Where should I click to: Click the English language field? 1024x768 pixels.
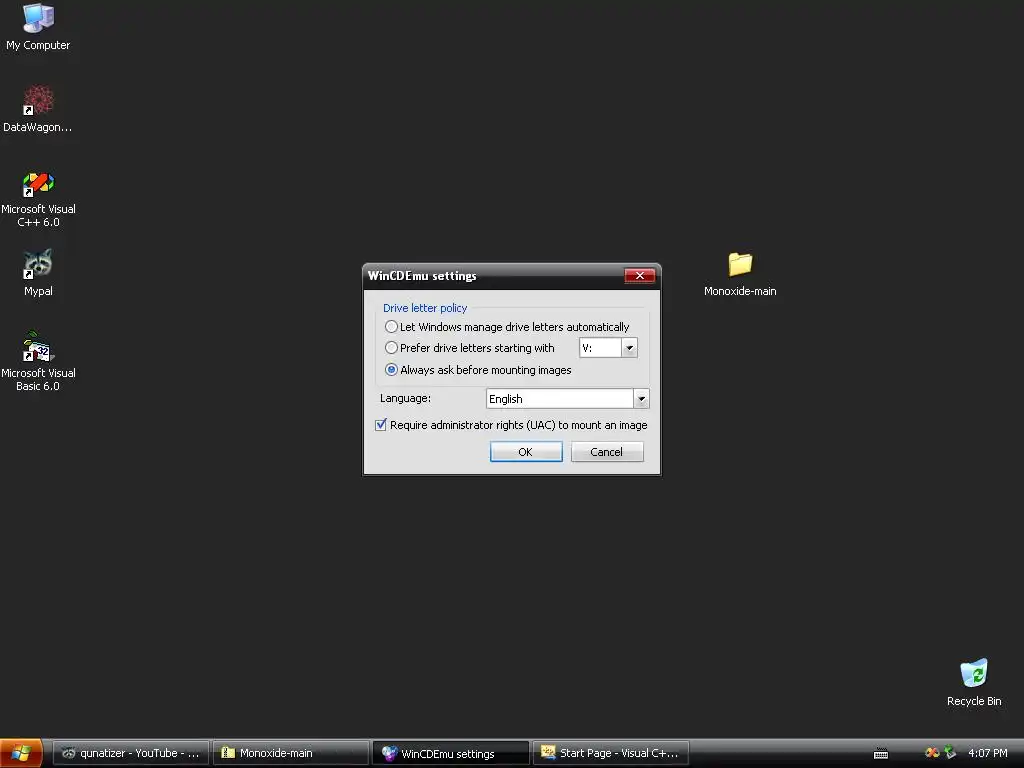pyautogui.click(x=560, y=398)
